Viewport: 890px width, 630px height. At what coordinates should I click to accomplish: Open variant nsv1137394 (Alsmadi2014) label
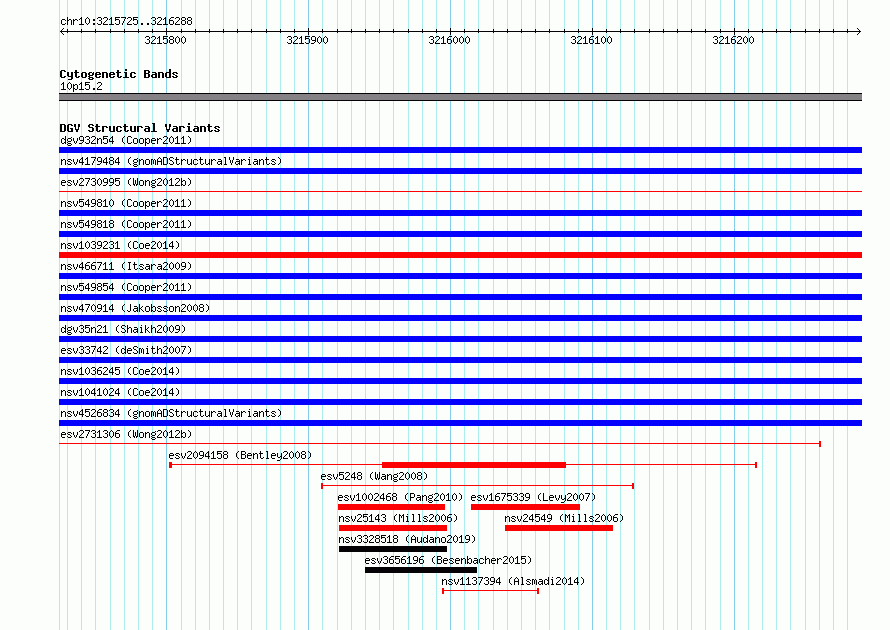[x=513, y=581]
